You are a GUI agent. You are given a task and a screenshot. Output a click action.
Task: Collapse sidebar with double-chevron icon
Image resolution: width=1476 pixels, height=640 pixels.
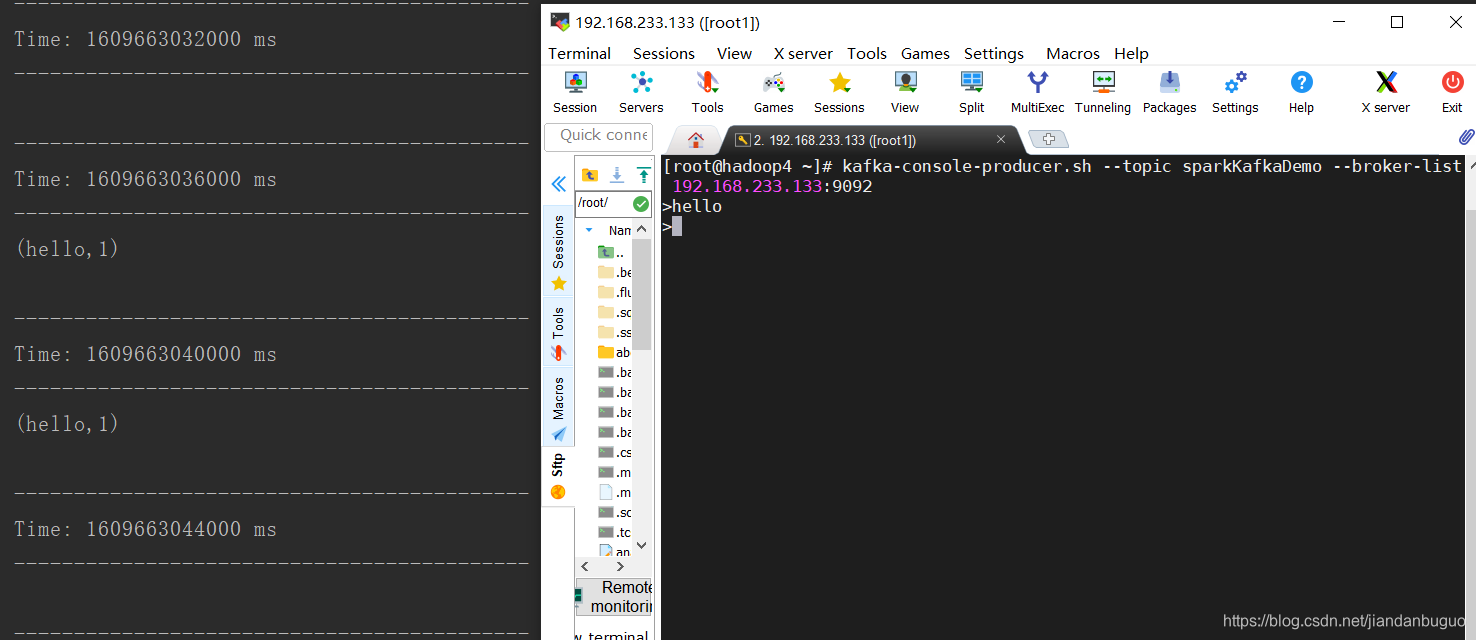pyautogui.click(x=559, y=184)
